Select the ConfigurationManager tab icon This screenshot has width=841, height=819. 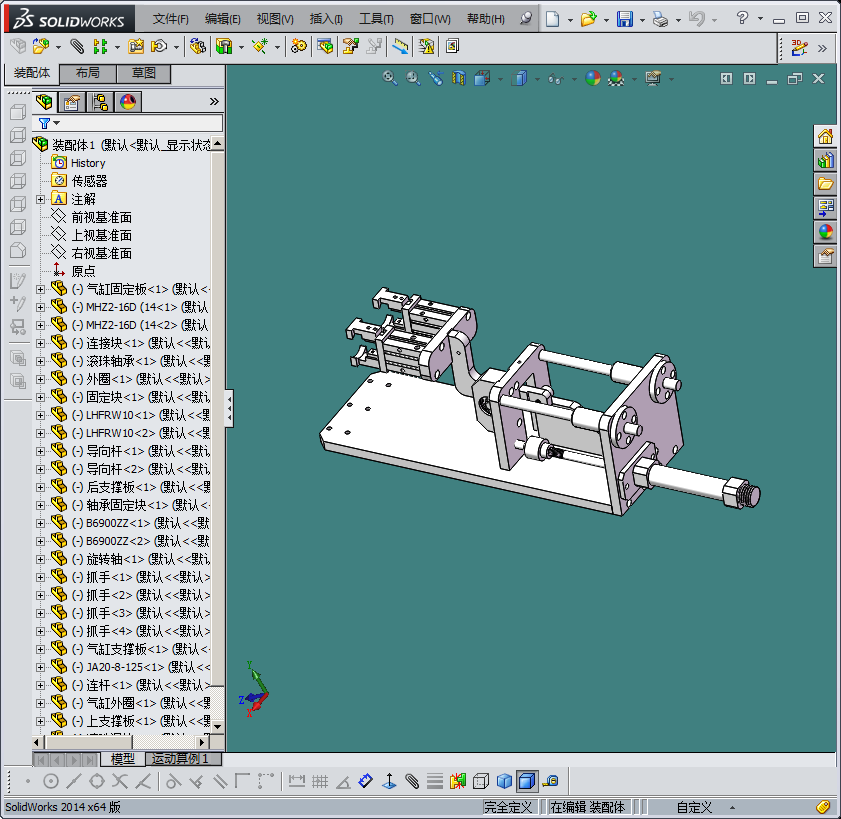coord(99,101)
